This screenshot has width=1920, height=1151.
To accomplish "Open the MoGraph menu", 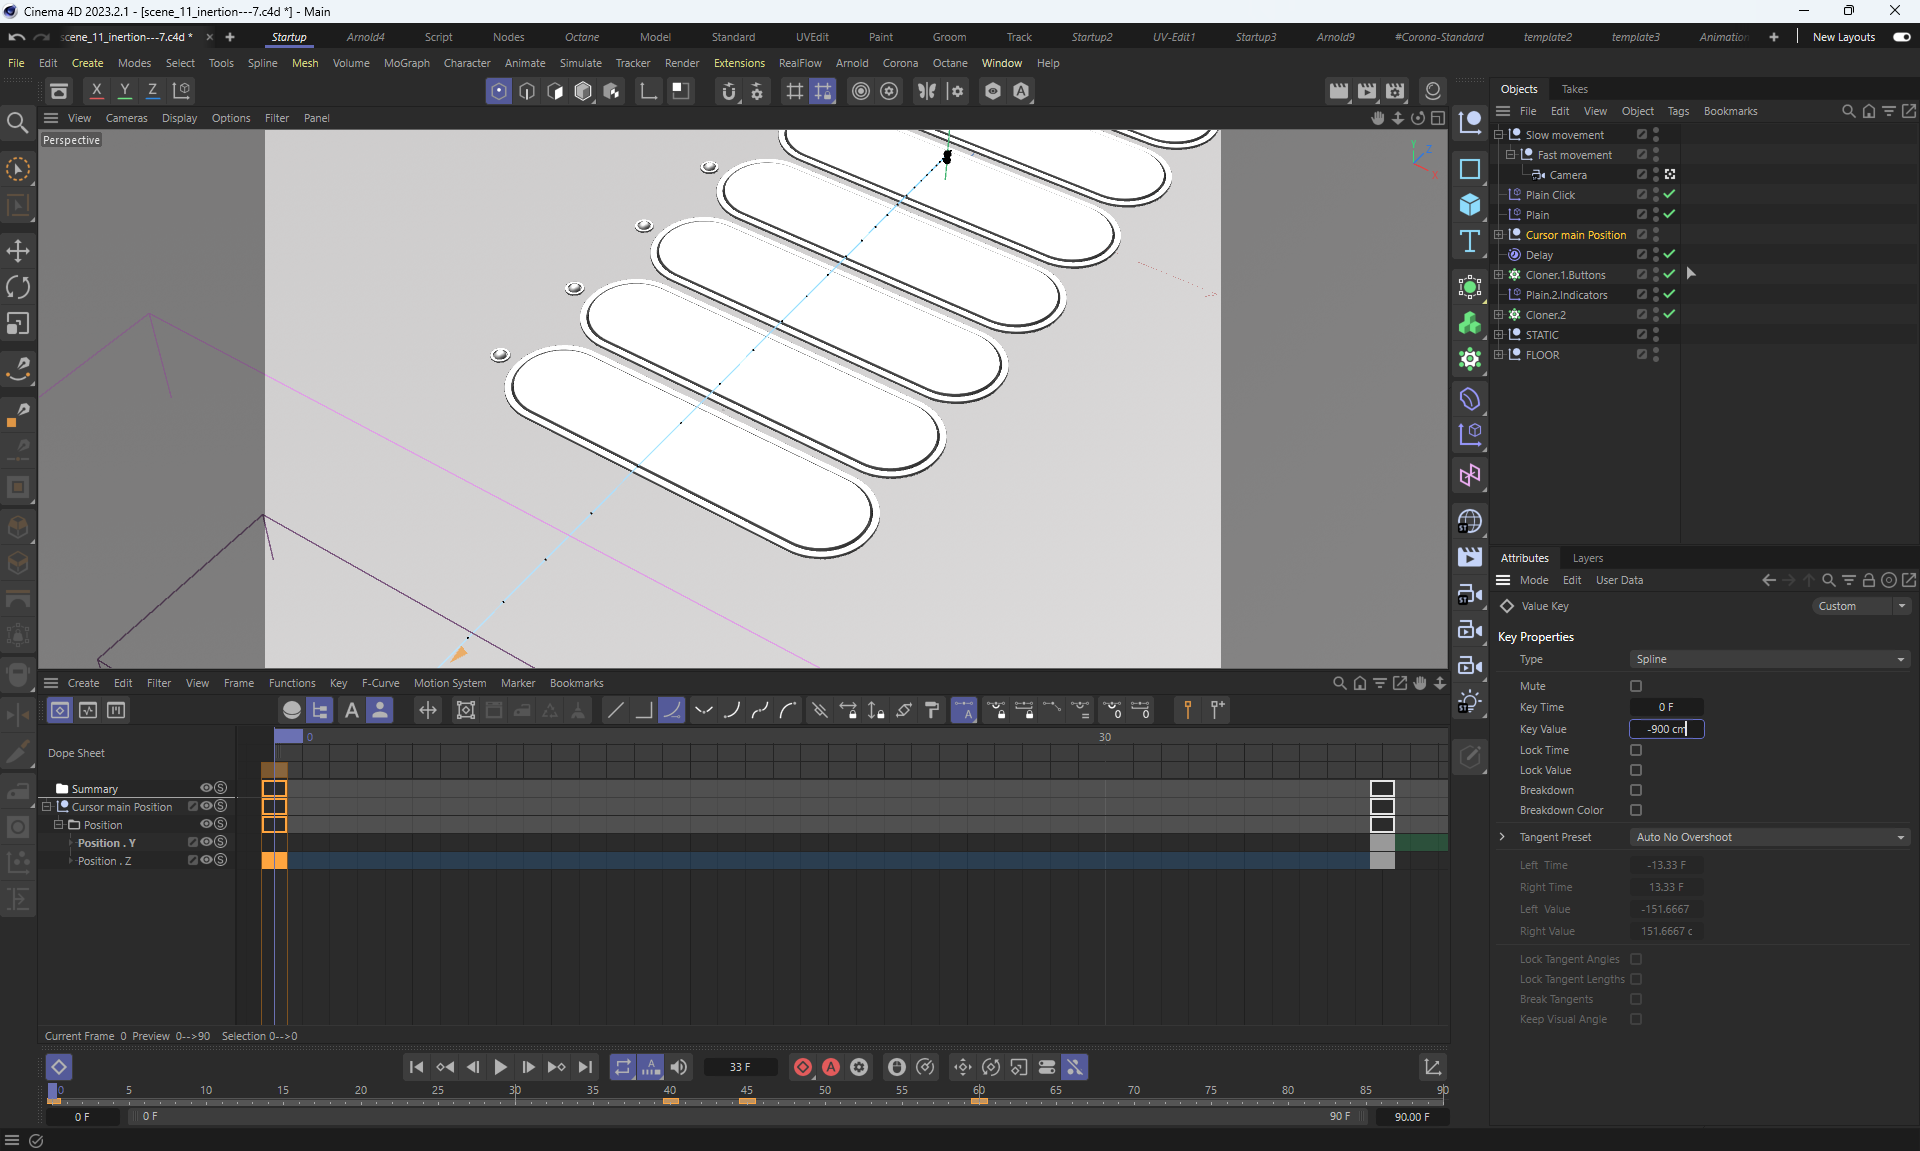I will point(406,63).
